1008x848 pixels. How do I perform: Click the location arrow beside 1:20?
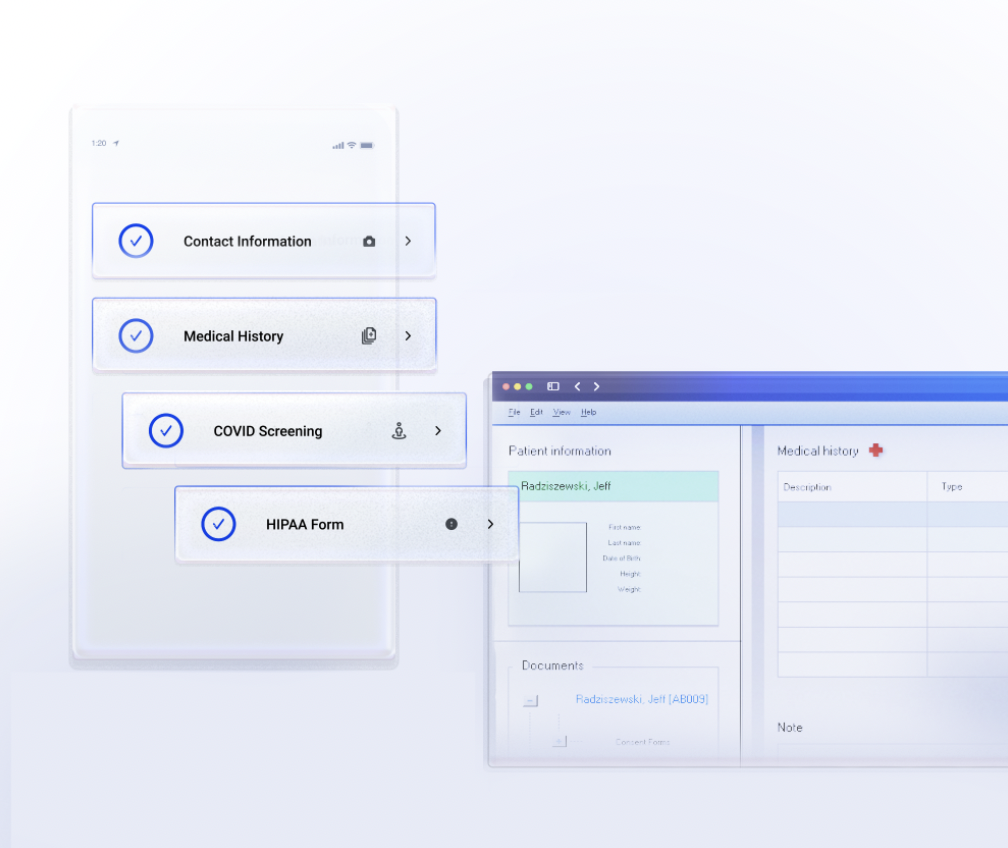pos(116,143)
